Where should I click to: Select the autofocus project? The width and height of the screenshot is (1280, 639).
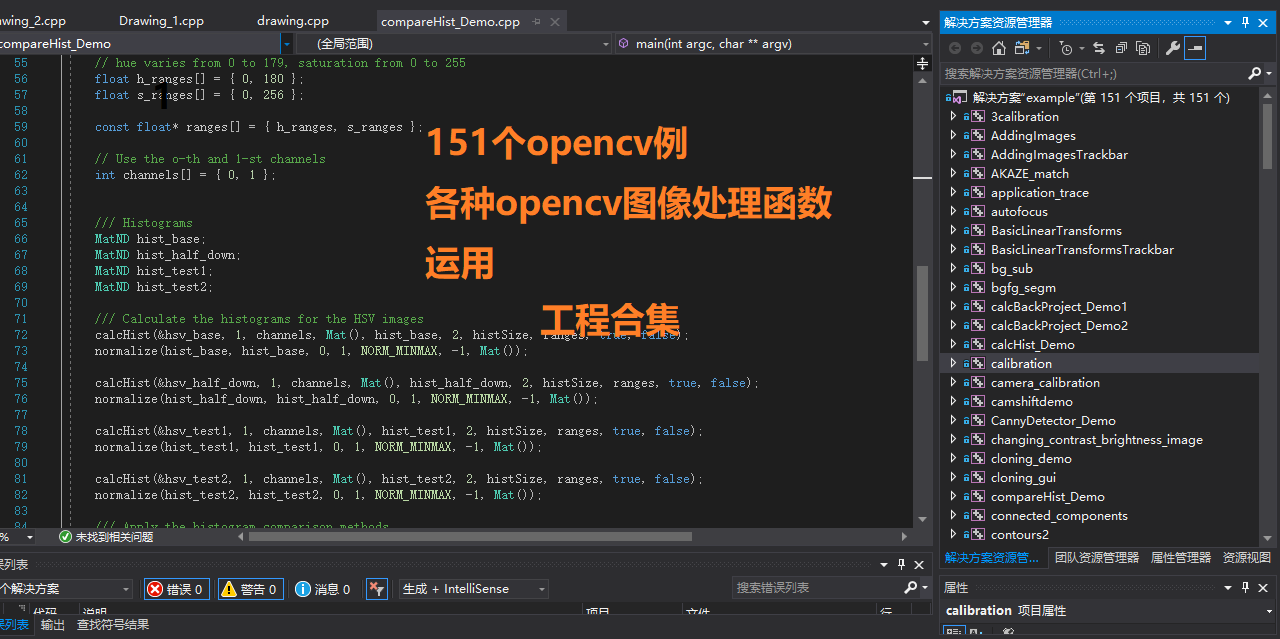click(x=1020, y=212)
